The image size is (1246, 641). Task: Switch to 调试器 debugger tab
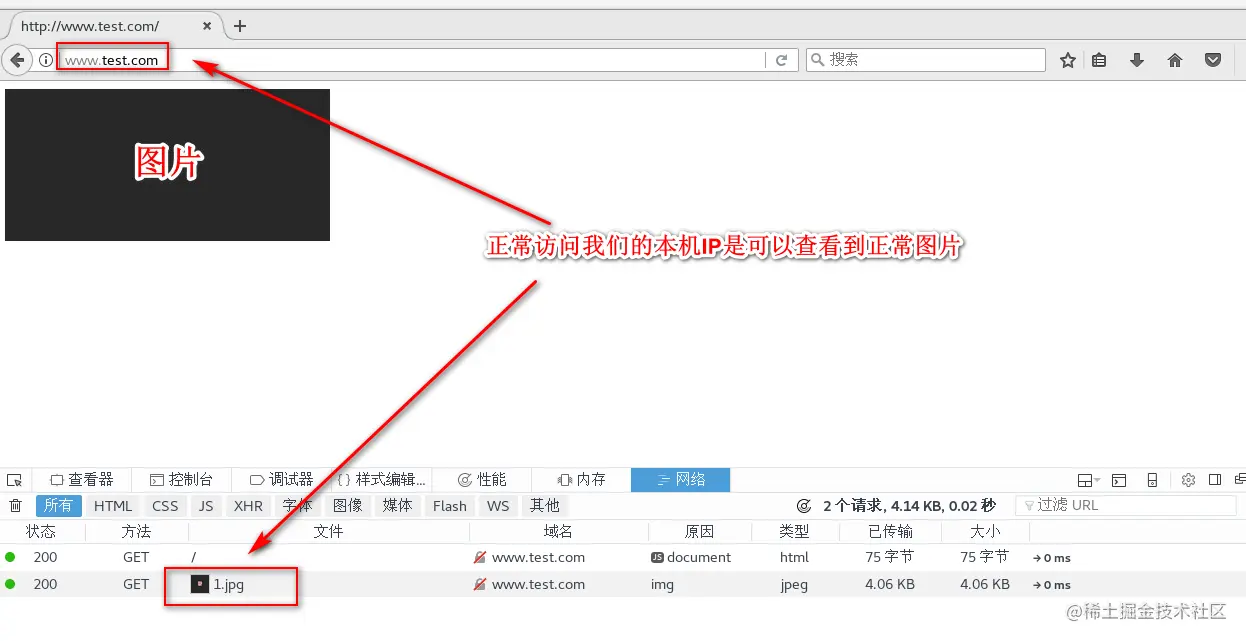(x=281, y=480)
